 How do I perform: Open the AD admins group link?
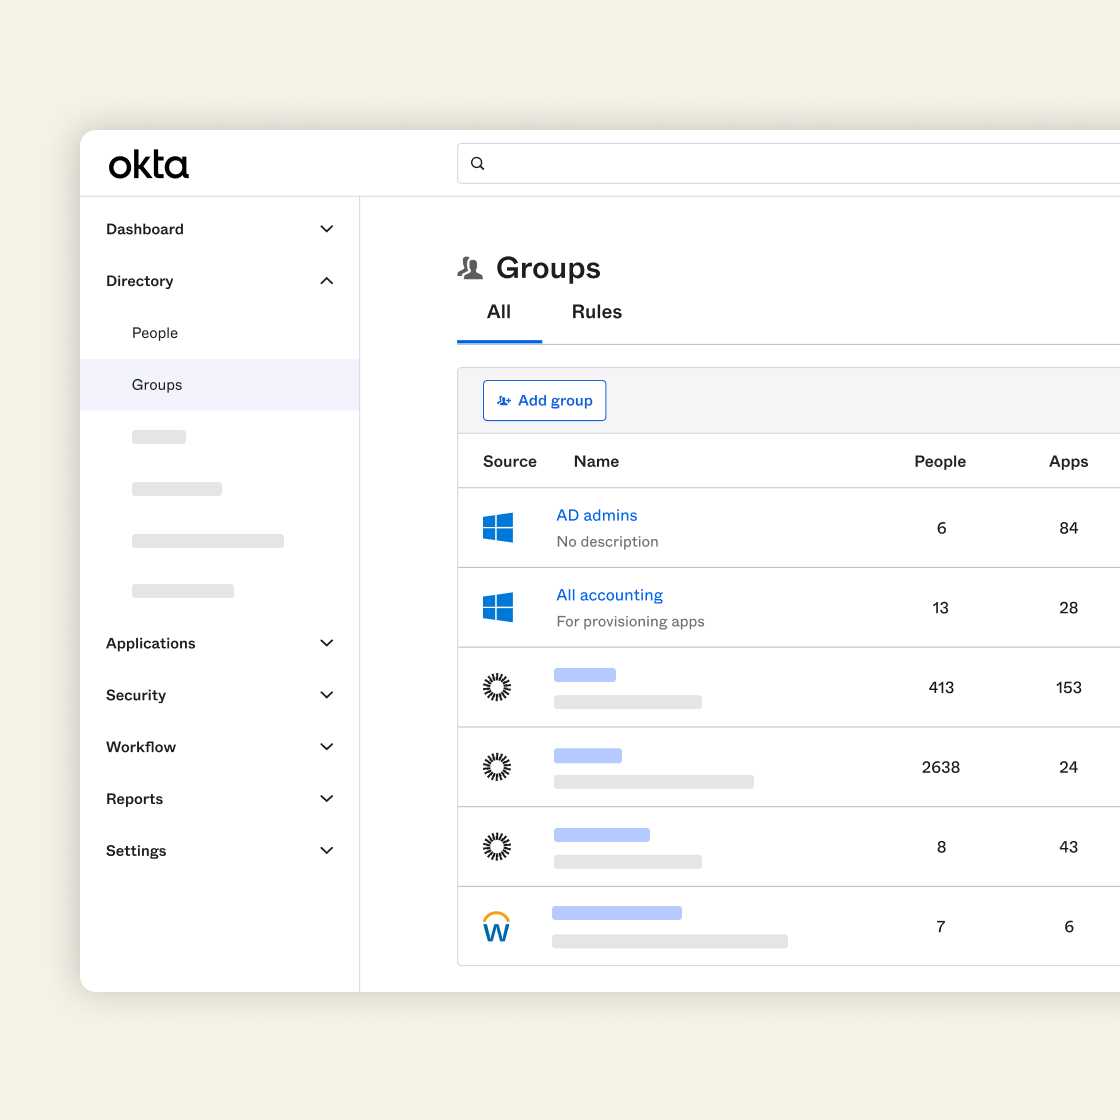(x=597, y=515)
